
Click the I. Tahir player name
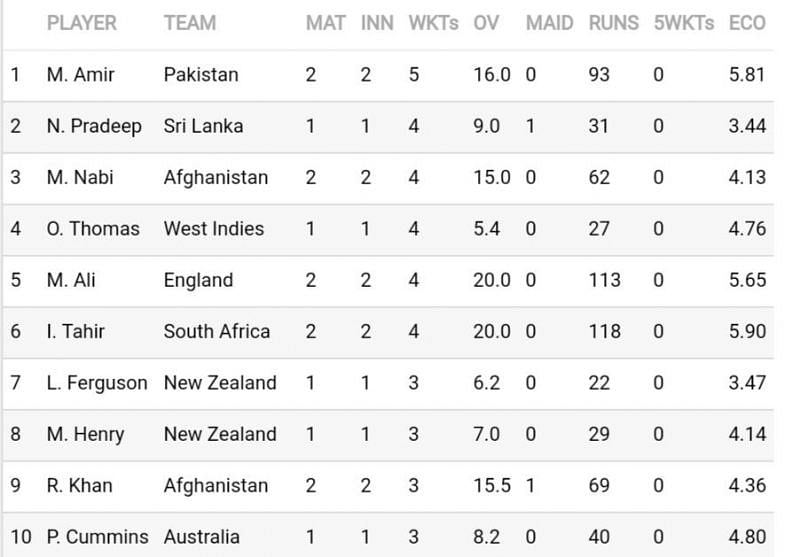point(76,332)
